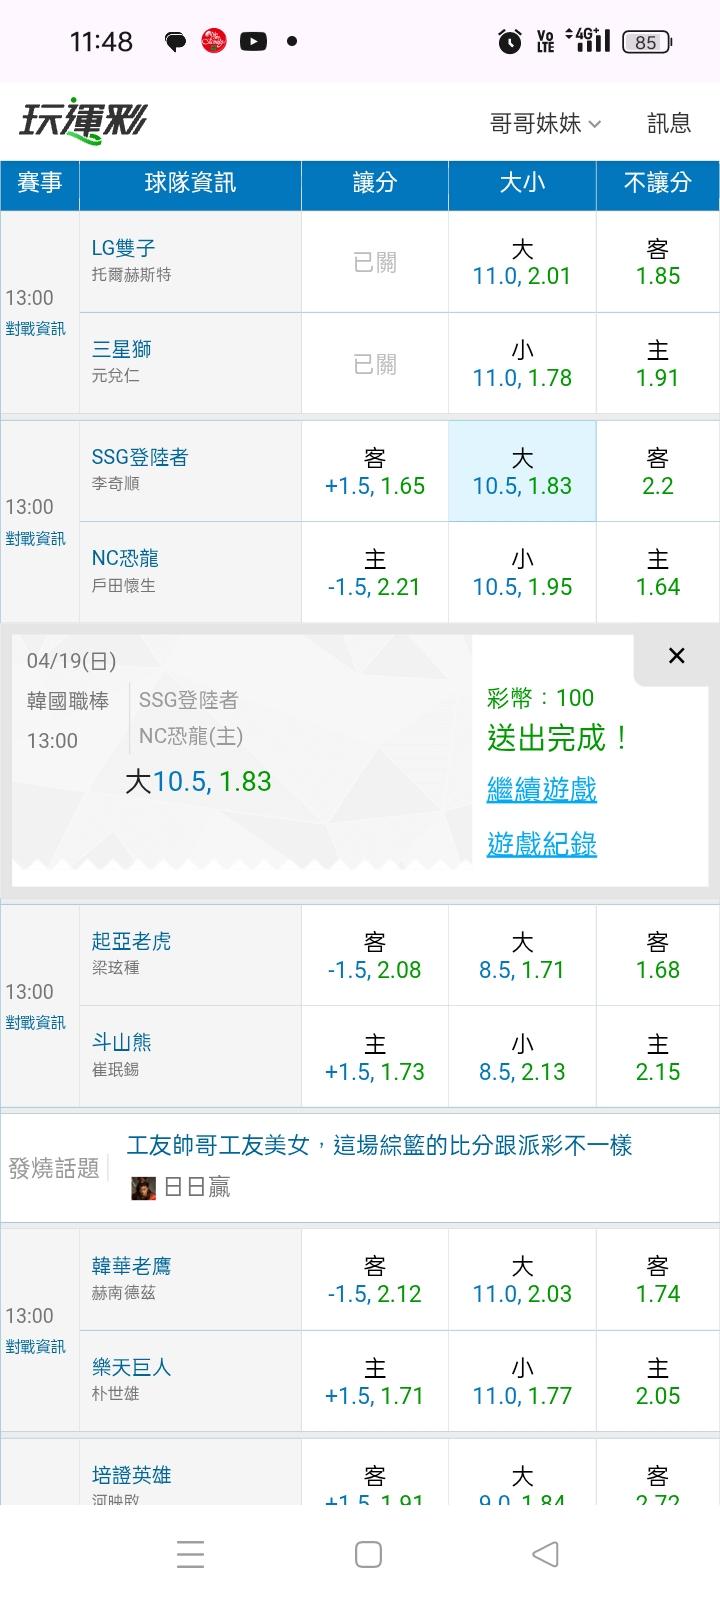Select NC恐龍 小 10.5 odds cell
This screenshot has height=1604, width=720.
[522, 573]
